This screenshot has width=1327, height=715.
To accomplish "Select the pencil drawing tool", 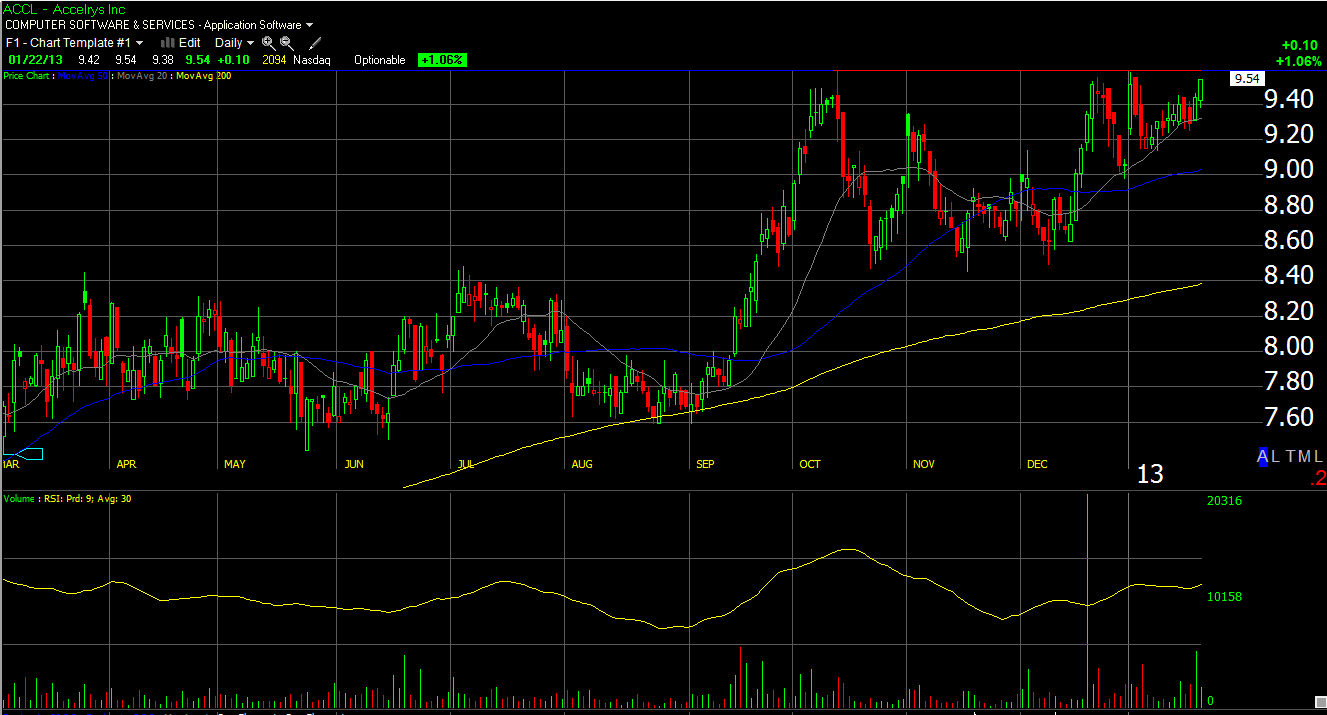I will (x=315, y=43).
